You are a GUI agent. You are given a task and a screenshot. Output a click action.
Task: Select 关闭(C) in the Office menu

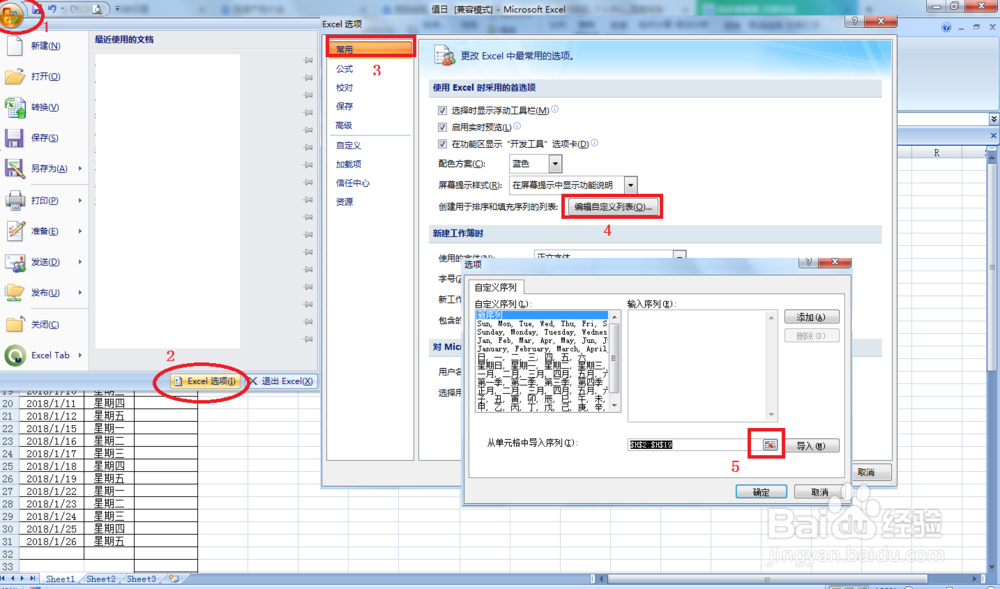[45, 324]
